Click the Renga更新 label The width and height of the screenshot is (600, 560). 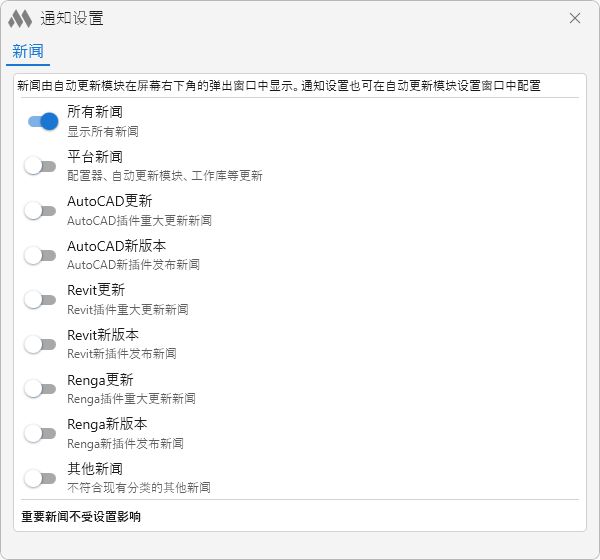coord(100,380)
